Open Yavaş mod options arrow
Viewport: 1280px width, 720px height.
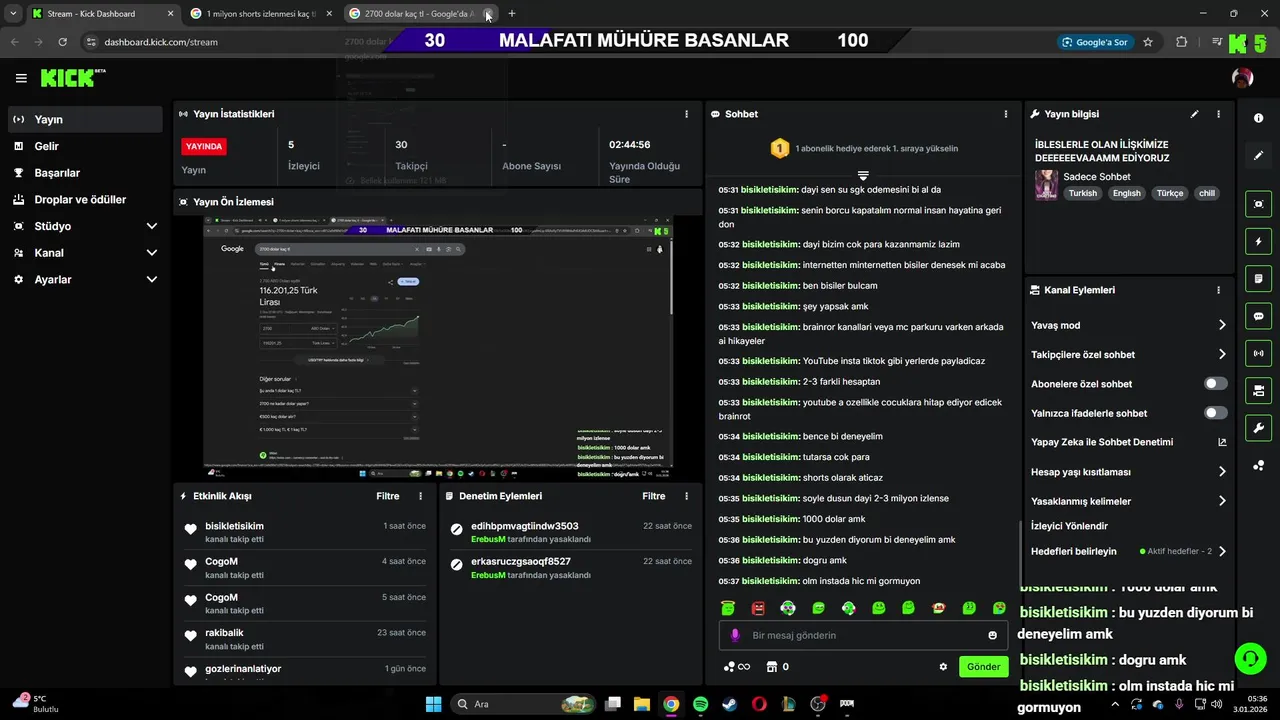click(x=1222, y=325)
